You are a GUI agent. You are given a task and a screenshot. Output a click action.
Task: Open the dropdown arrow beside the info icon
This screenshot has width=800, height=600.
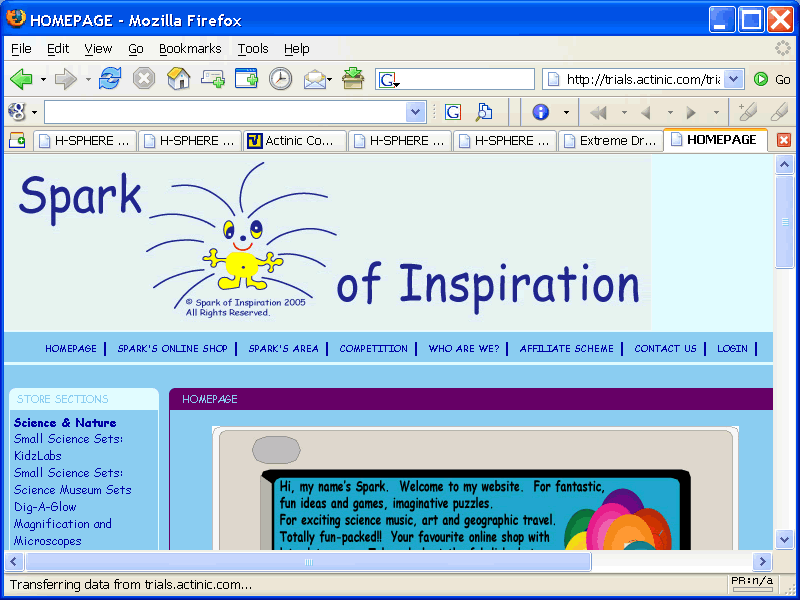(566, 112)
